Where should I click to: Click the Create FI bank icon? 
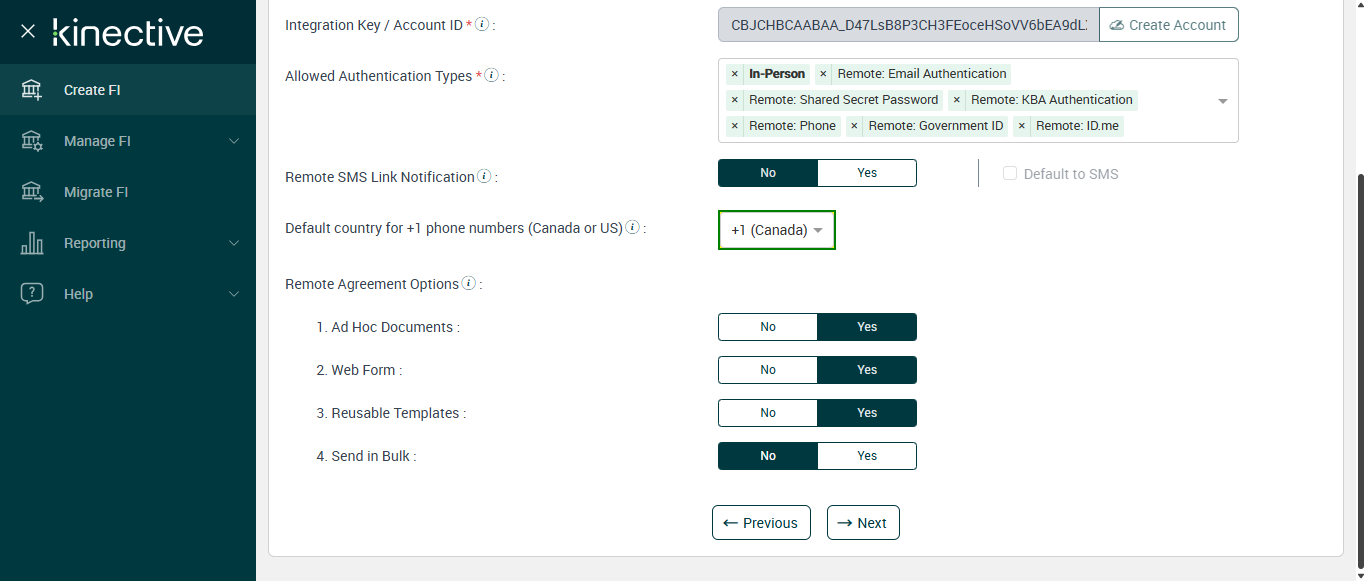click(x=32, y=90)
